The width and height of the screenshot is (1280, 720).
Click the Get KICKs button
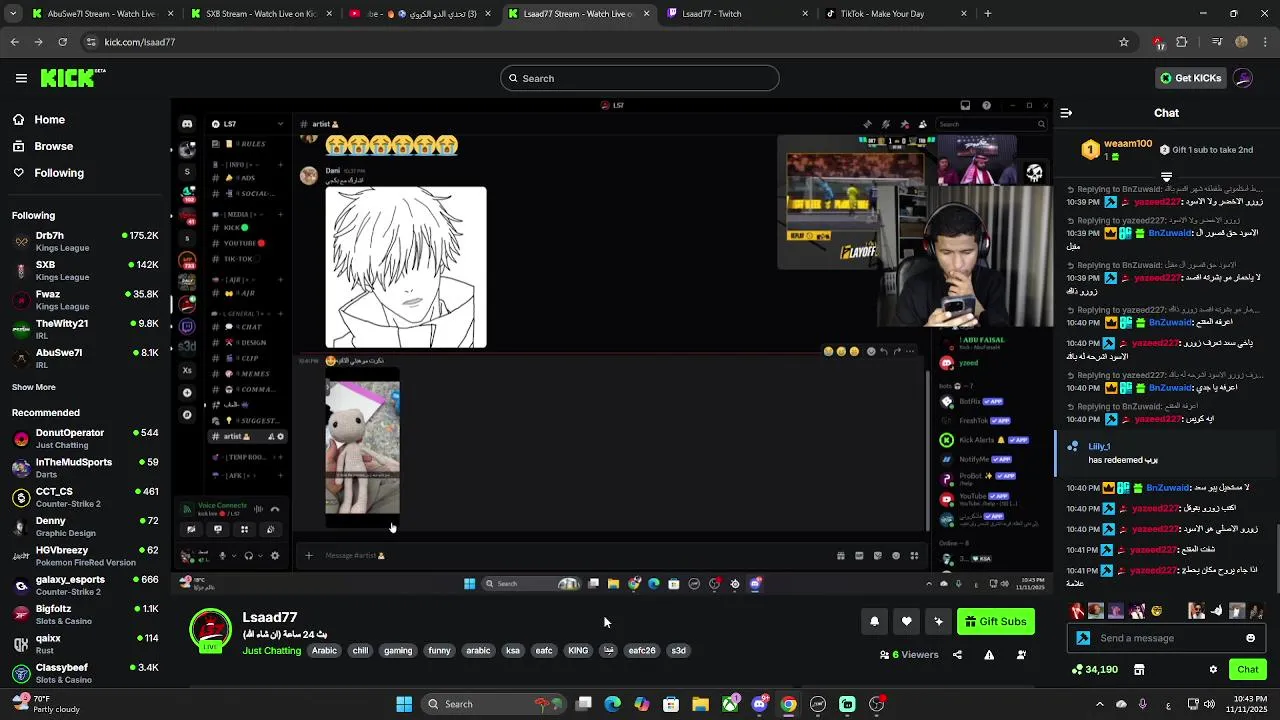point(1190,78)
